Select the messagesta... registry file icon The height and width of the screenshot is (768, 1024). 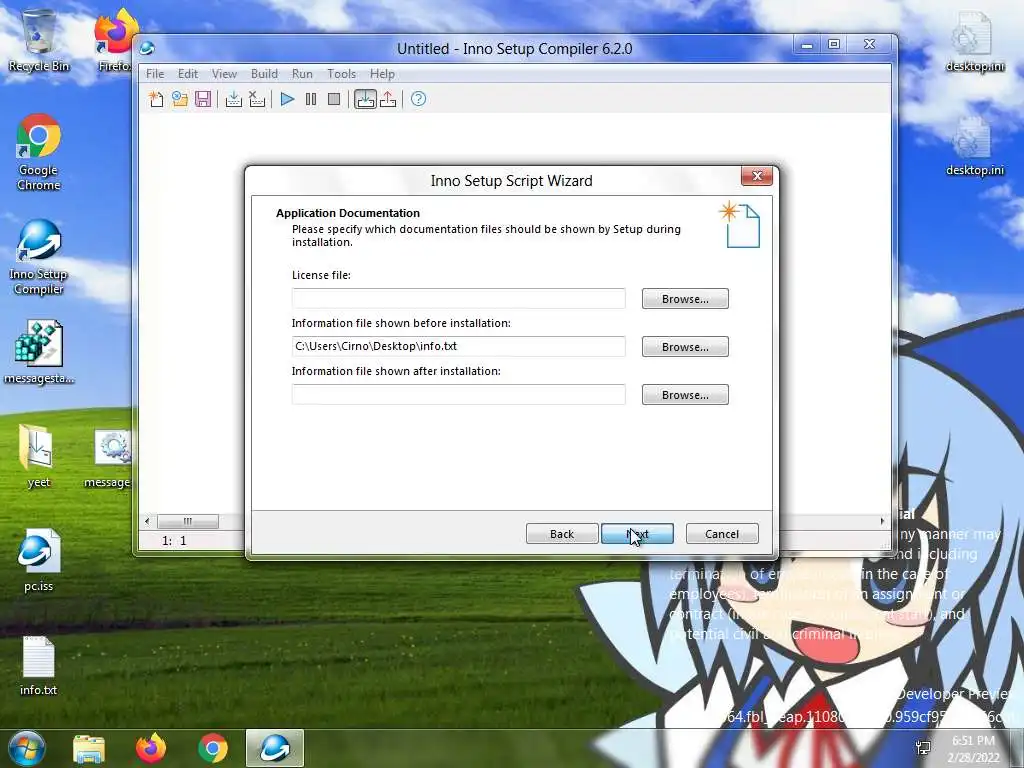tap(39, 352)
